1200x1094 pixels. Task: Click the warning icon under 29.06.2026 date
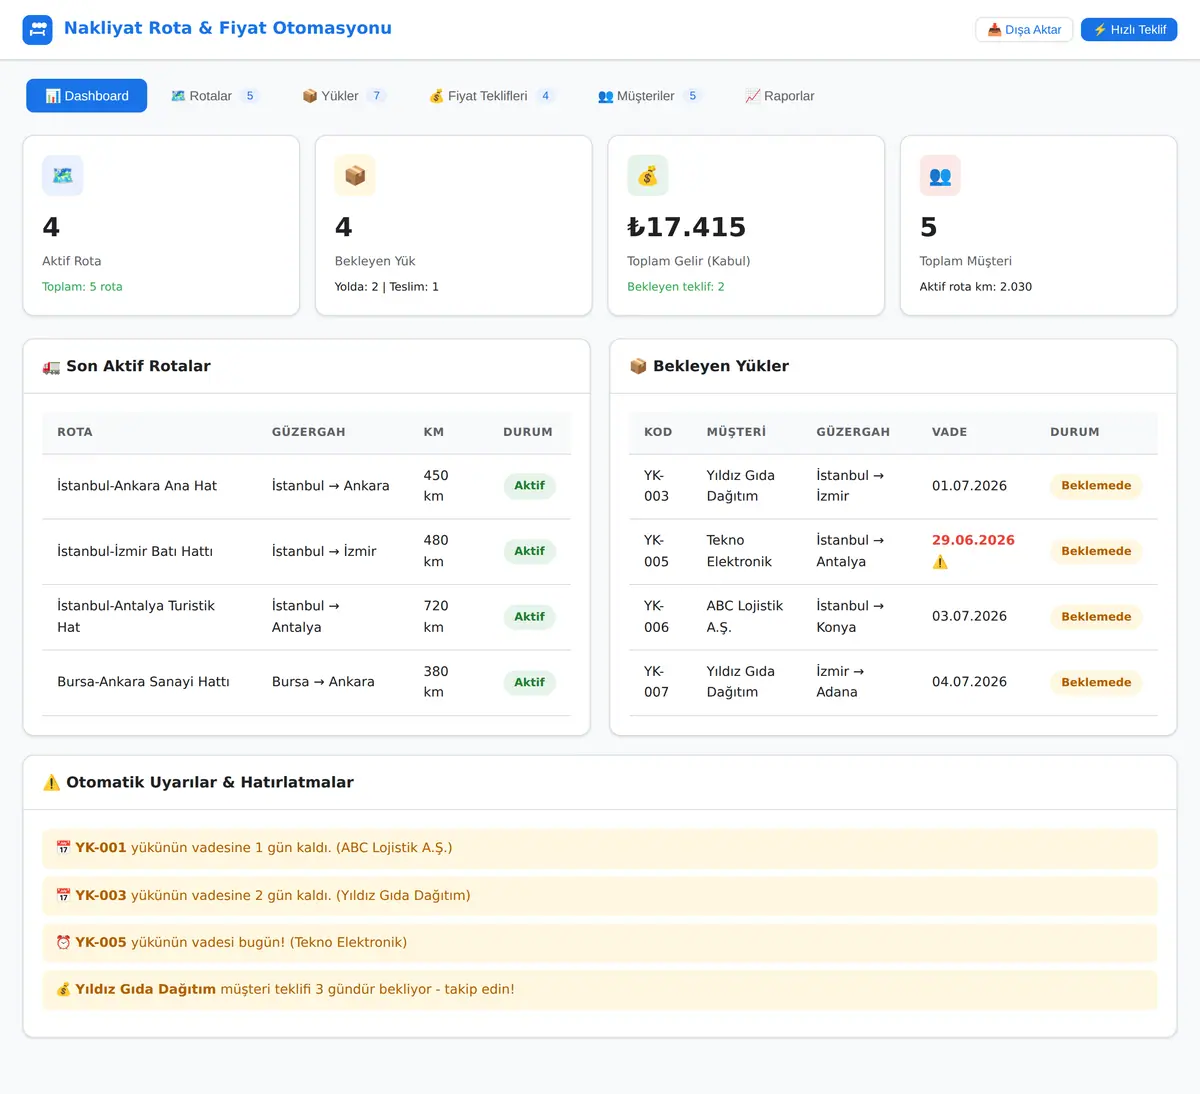[940, 562]
